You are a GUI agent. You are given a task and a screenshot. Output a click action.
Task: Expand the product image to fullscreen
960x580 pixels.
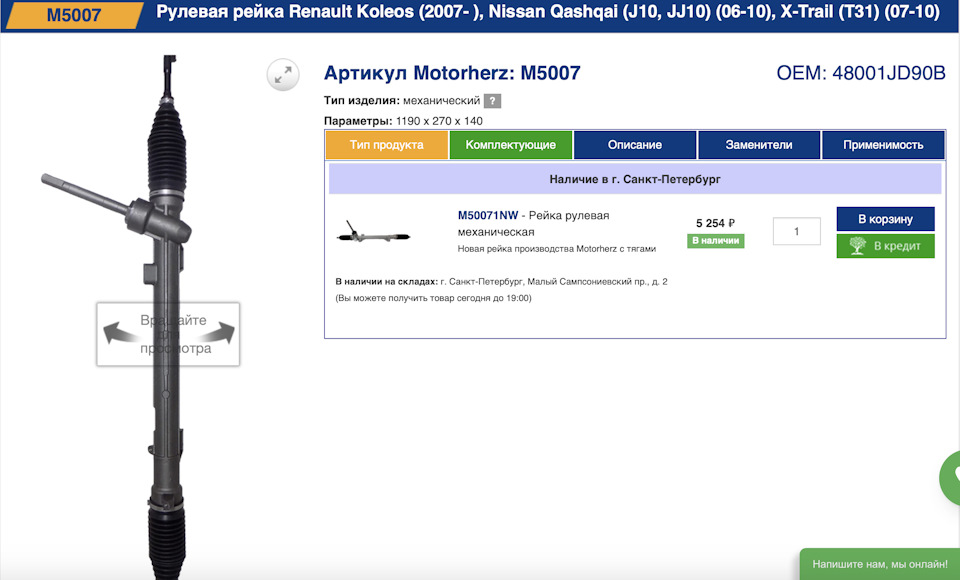point(283,75)
